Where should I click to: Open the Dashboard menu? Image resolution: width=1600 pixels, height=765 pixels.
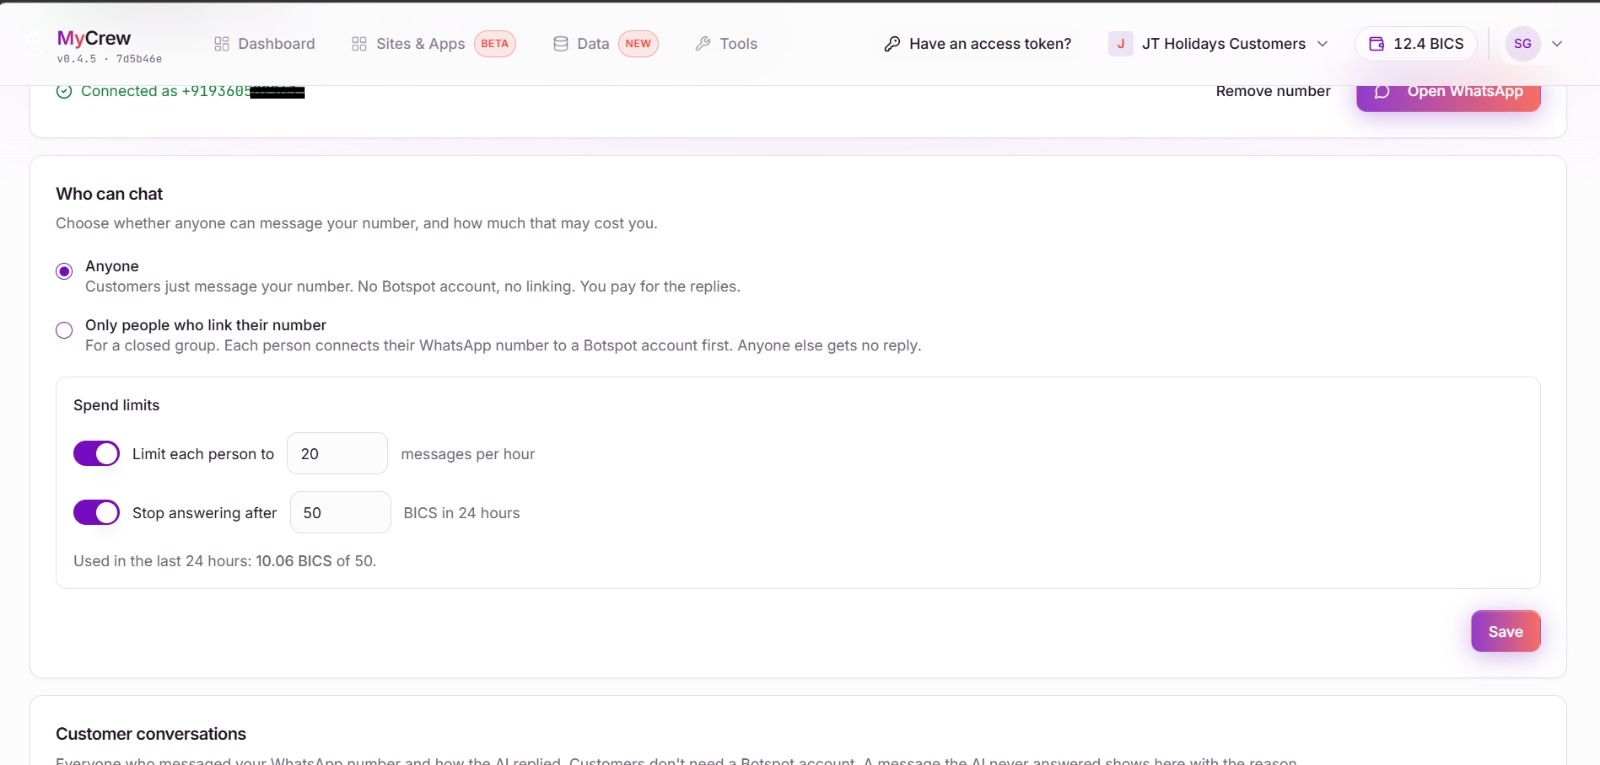tap(264, 44)
